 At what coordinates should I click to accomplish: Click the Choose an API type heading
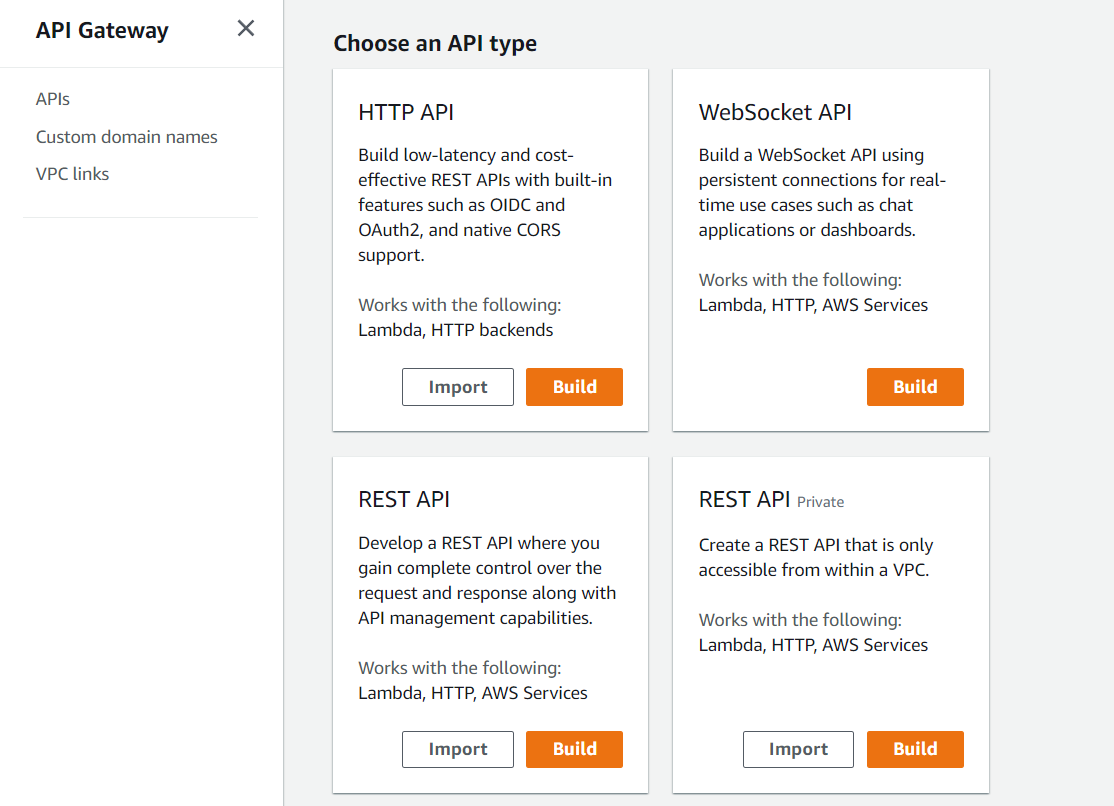point(435,43)
